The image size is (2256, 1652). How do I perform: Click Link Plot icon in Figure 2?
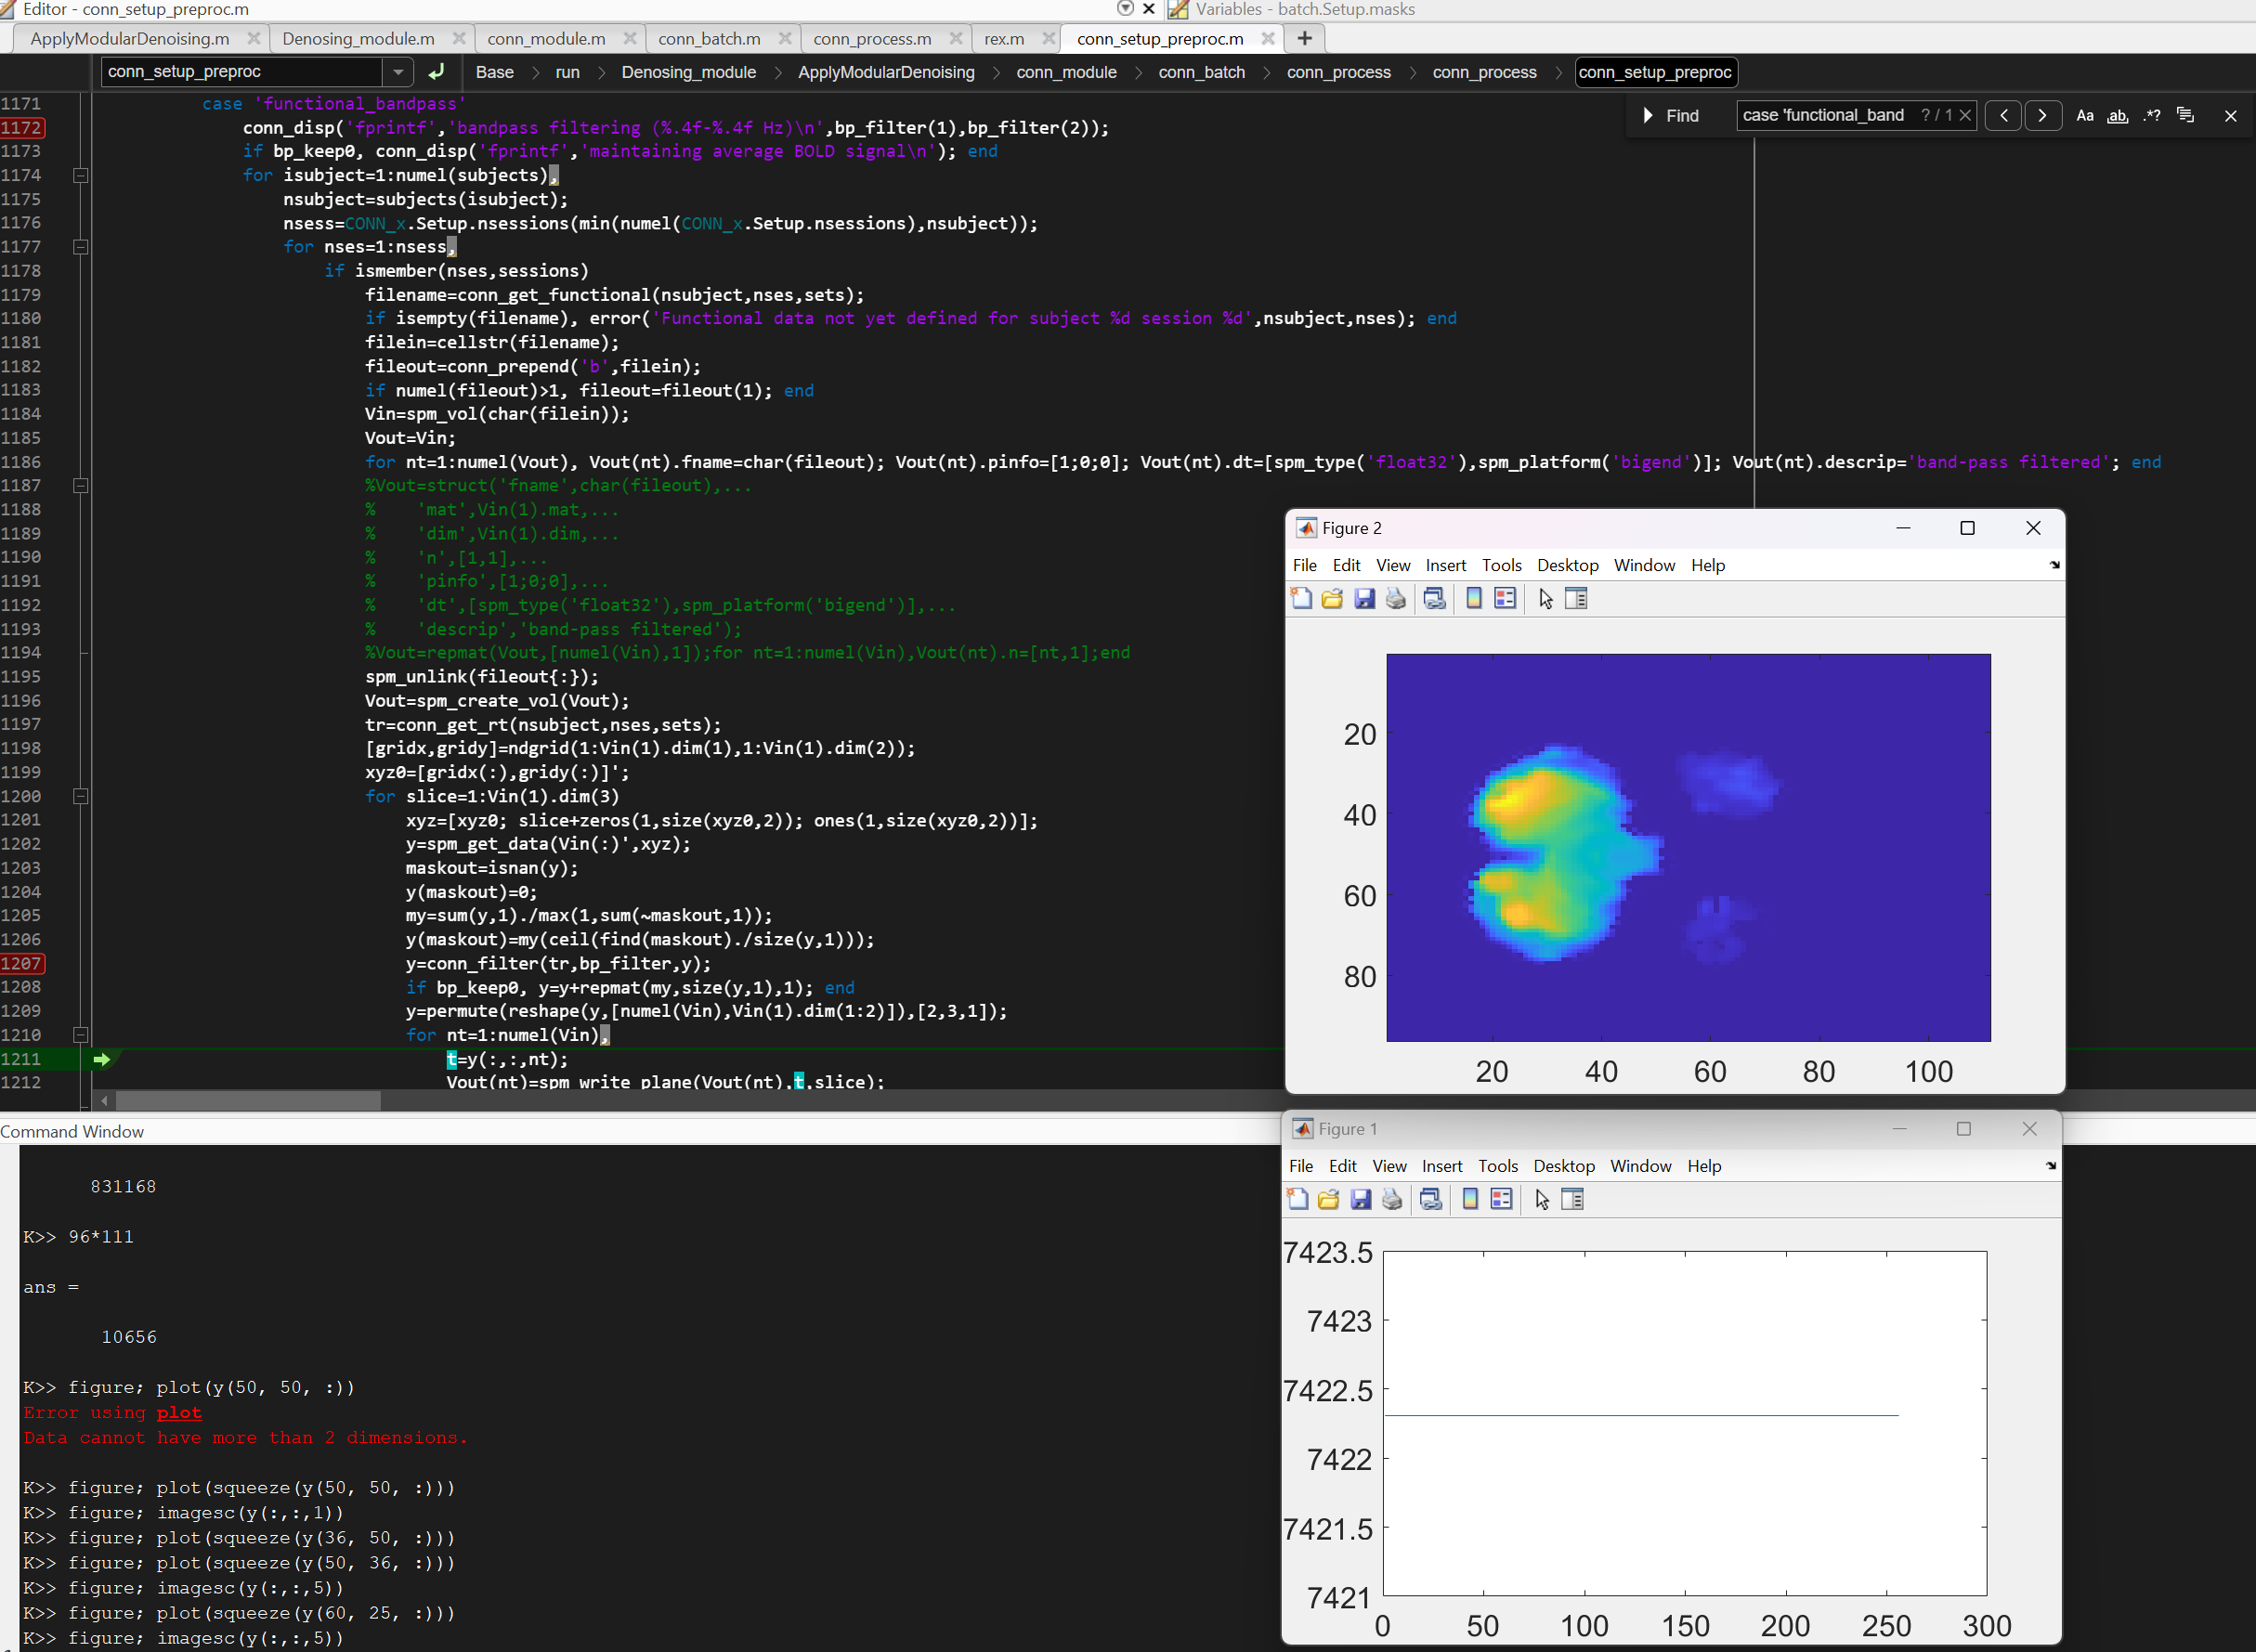(1434, 599)
